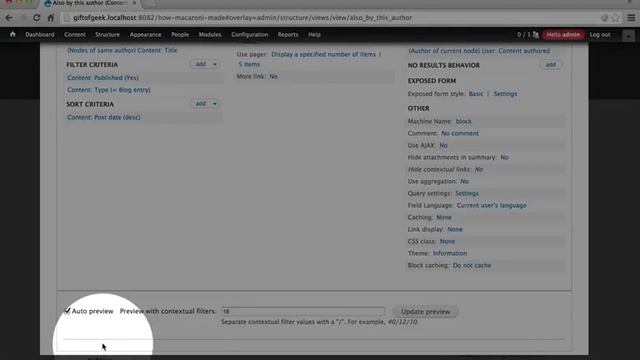
Task: Click No comment link
Action: 460,133
